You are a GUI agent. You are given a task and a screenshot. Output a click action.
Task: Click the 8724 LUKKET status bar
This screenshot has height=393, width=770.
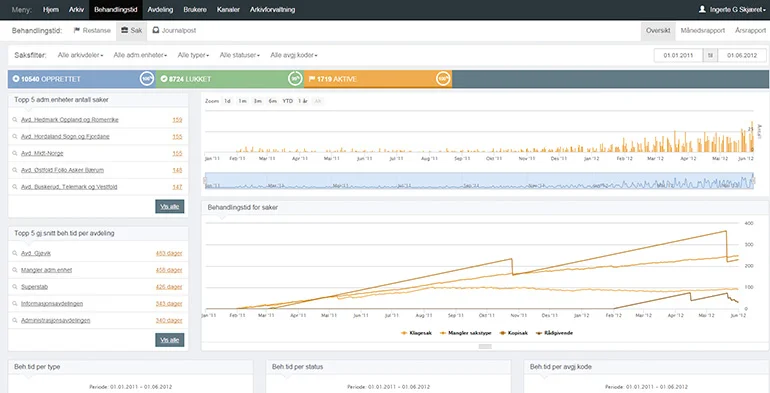pos(230,79)
